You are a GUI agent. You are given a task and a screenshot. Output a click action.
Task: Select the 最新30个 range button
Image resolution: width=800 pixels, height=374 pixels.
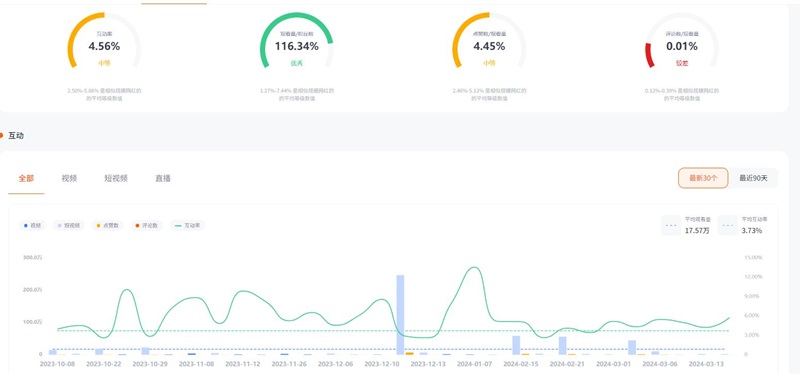click(703, 178)
